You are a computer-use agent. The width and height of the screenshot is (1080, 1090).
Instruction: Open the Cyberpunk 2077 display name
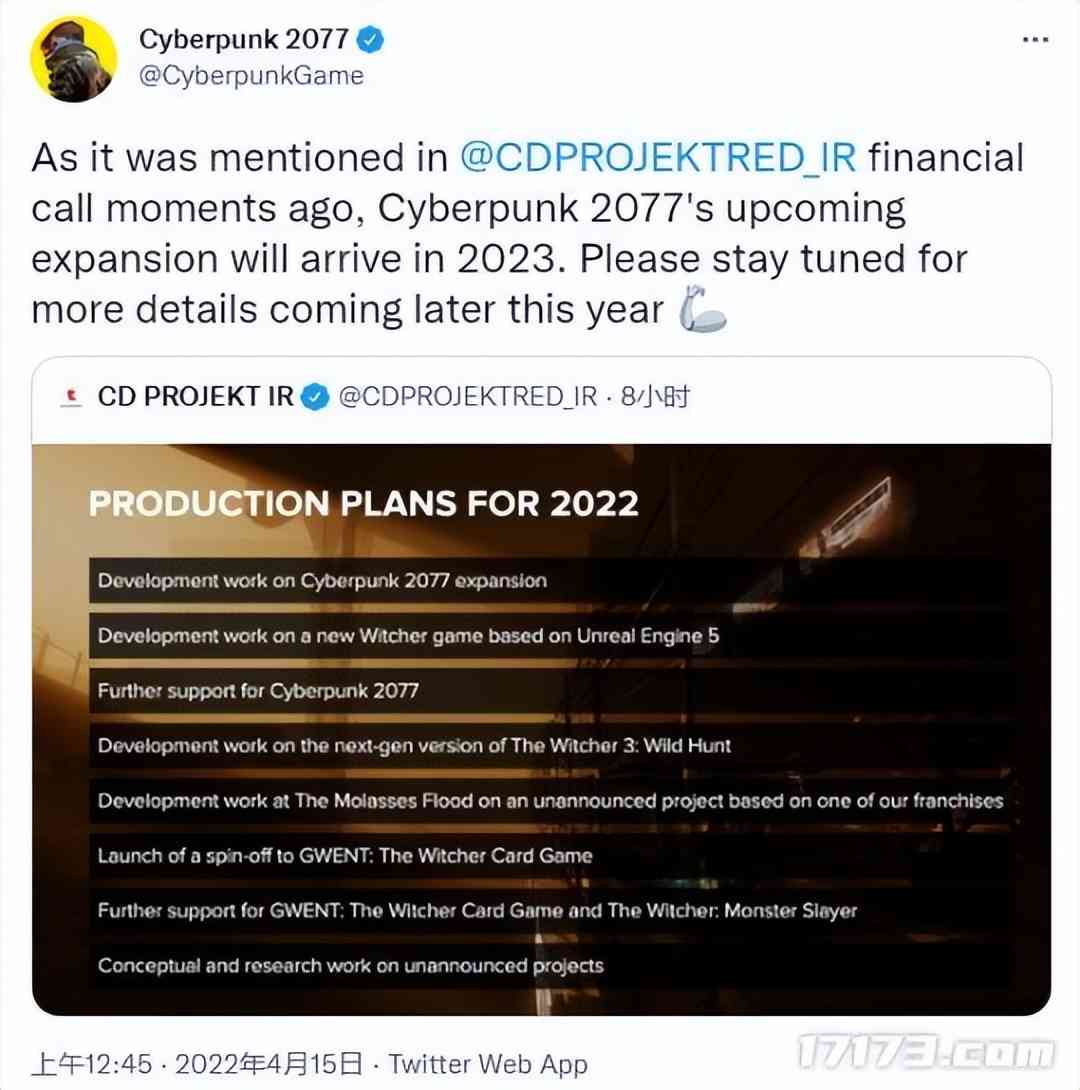[244, 40]
